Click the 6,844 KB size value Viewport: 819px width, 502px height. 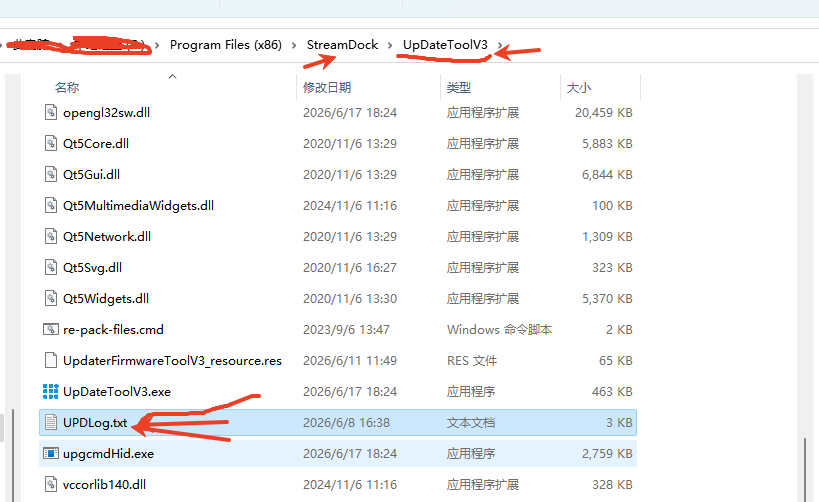click(607, 174)
